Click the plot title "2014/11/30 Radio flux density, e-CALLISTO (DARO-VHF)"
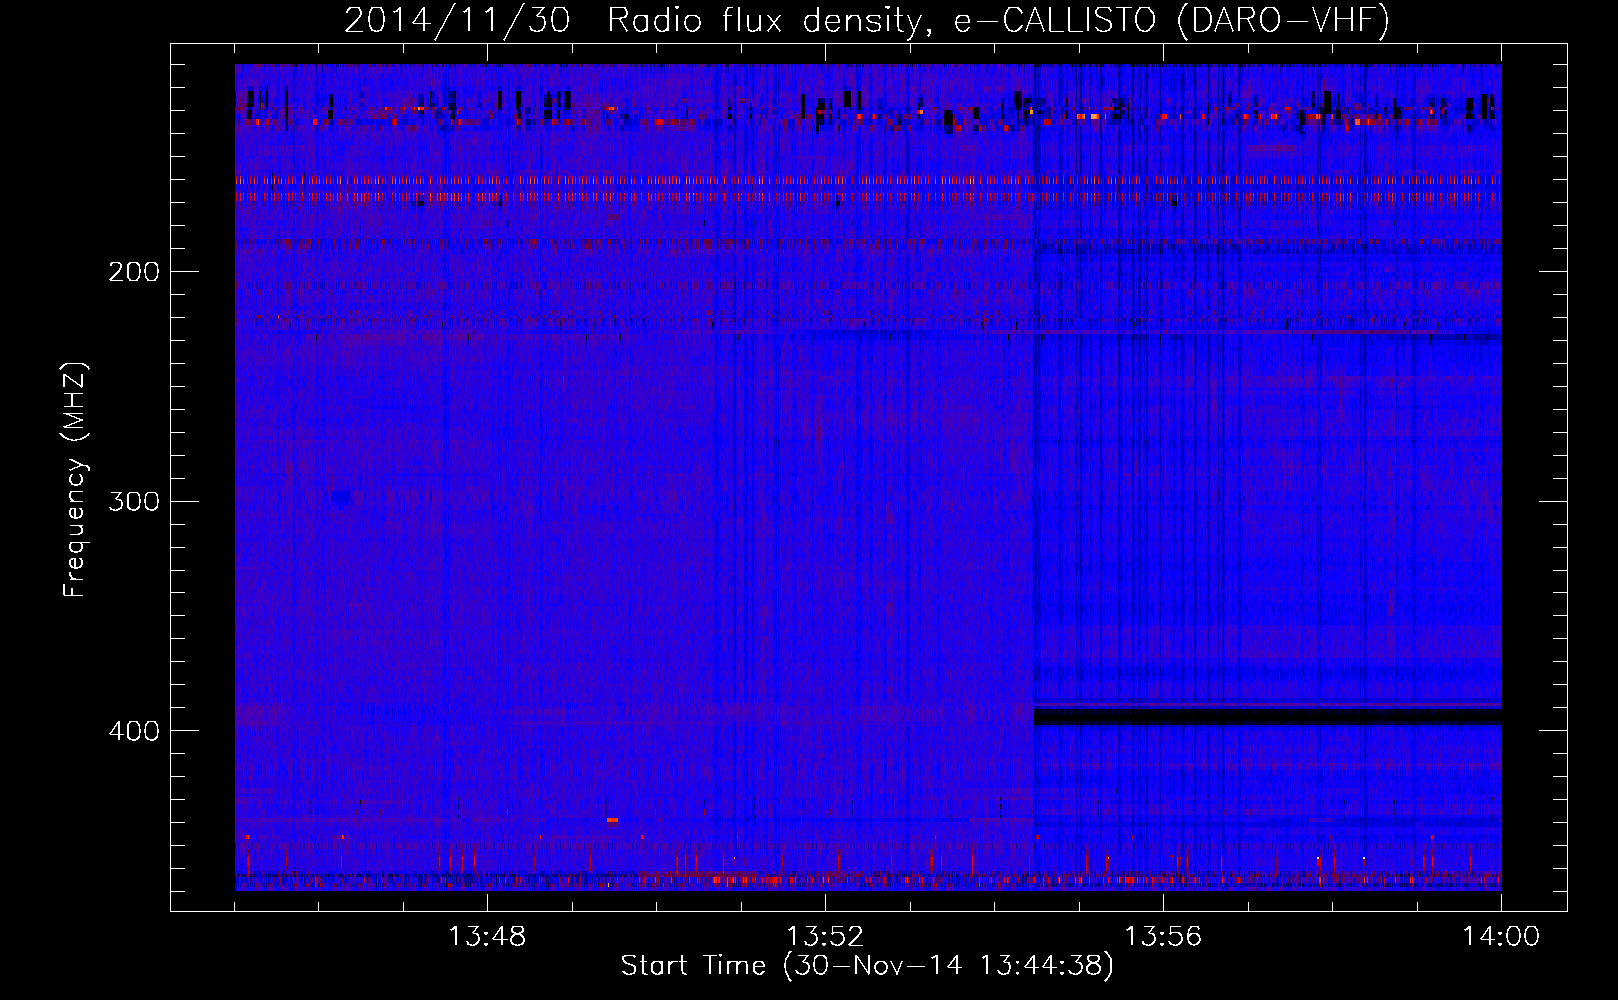The width and height of the screenshot is (1618, 1000). click(x=867, y=20)
